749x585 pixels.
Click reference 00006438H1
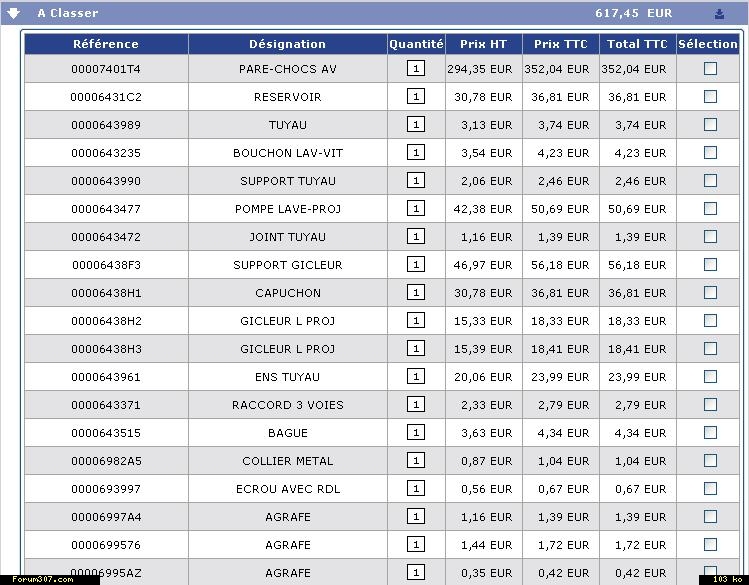click(107, 293)
